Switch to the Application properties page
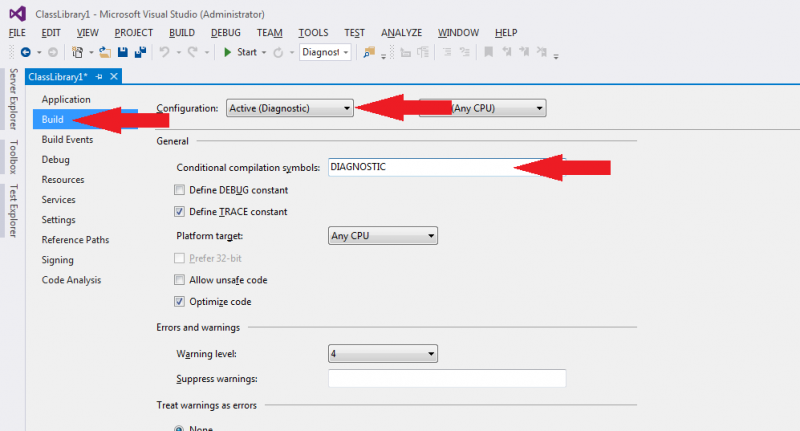The image size is (800, 431). tap(66, 99)
